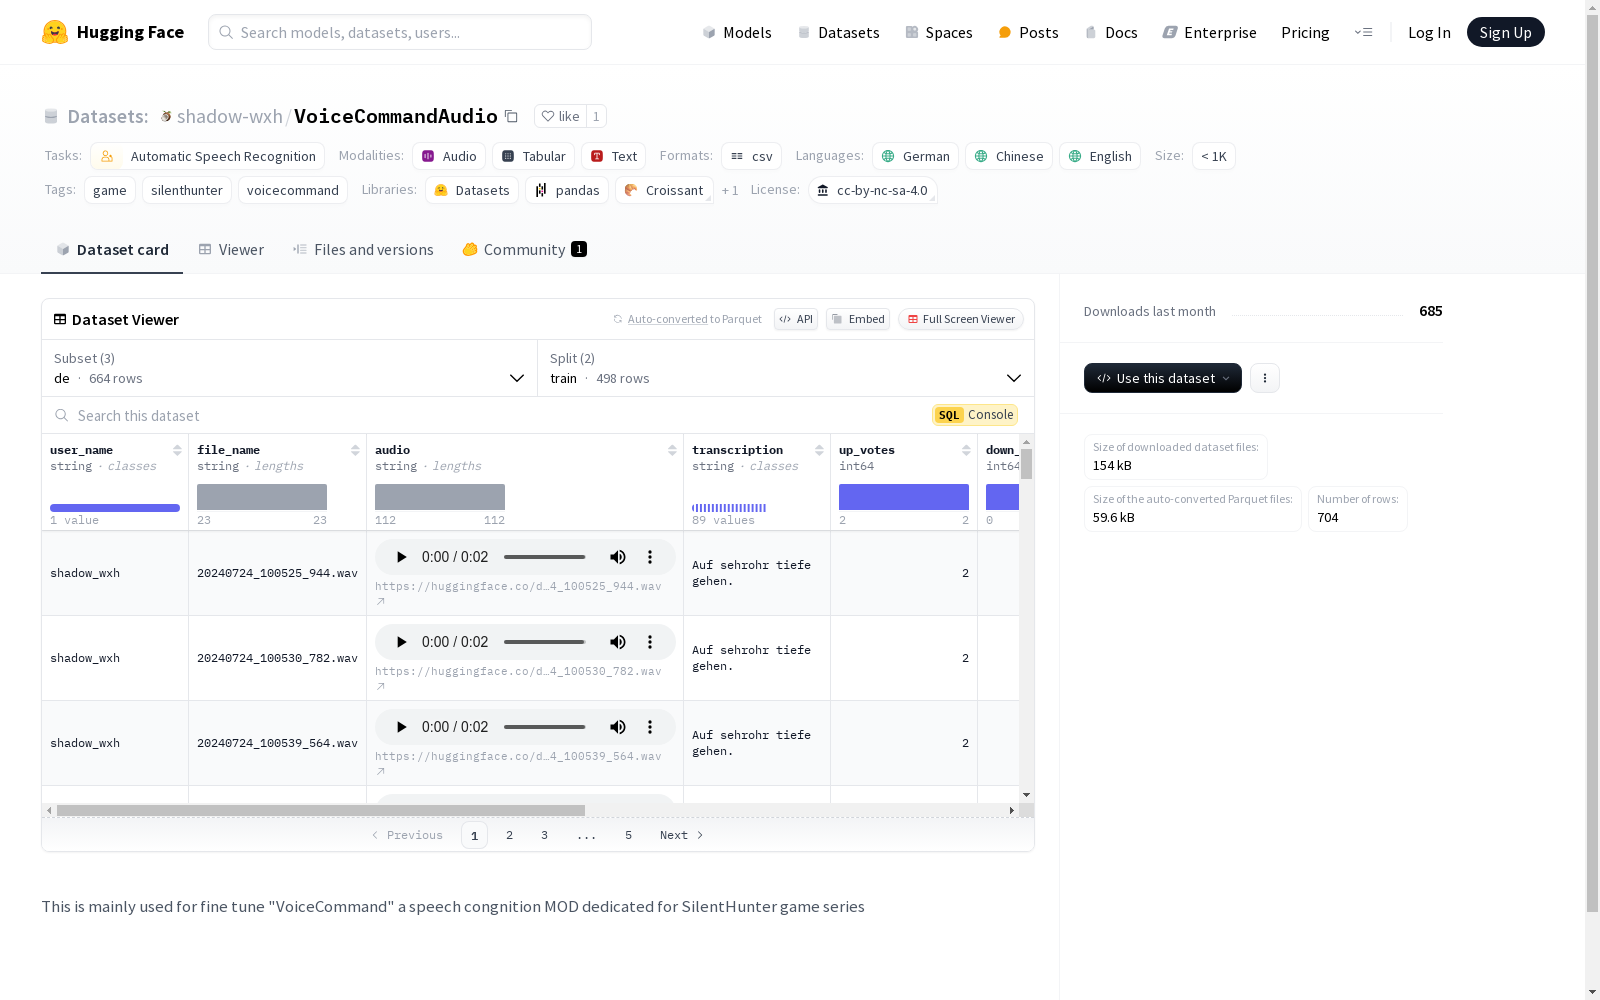Open the SQL Console
This screenshot has width=1600, height=1000.
pyautogui.click(x=975, y=415)
